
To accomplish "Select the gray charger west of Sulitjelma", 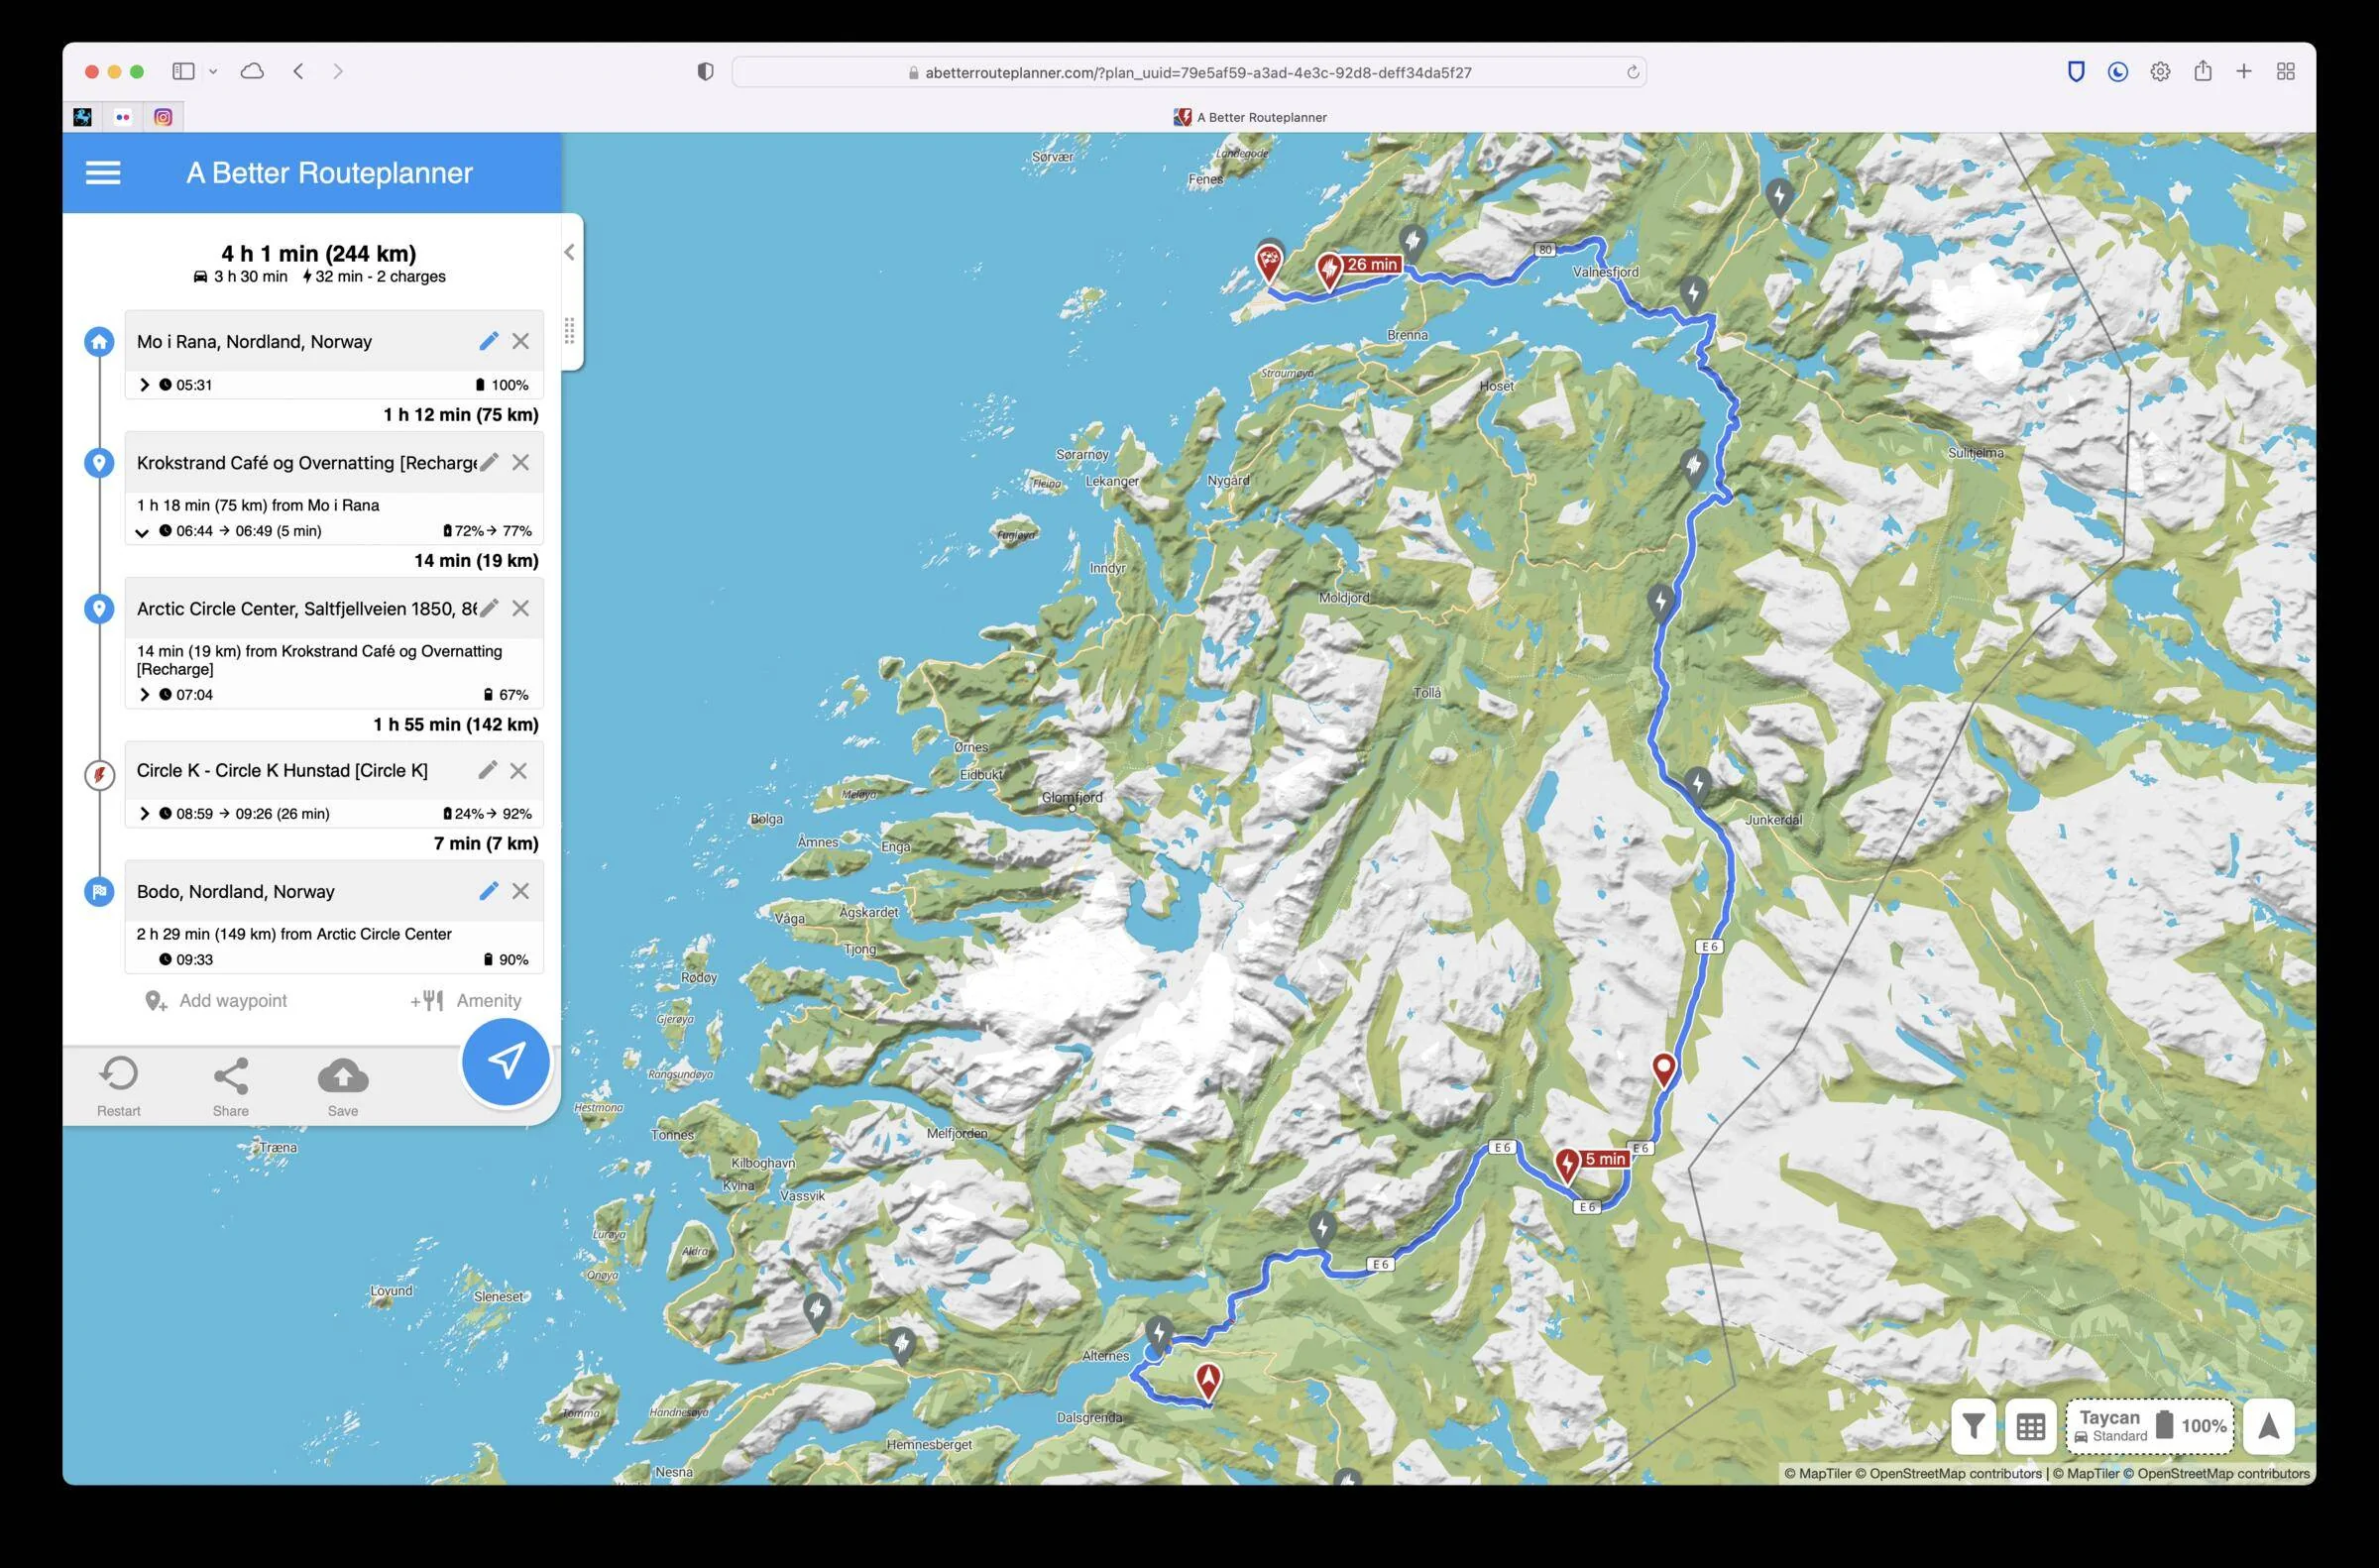I will pos(1693,467).
